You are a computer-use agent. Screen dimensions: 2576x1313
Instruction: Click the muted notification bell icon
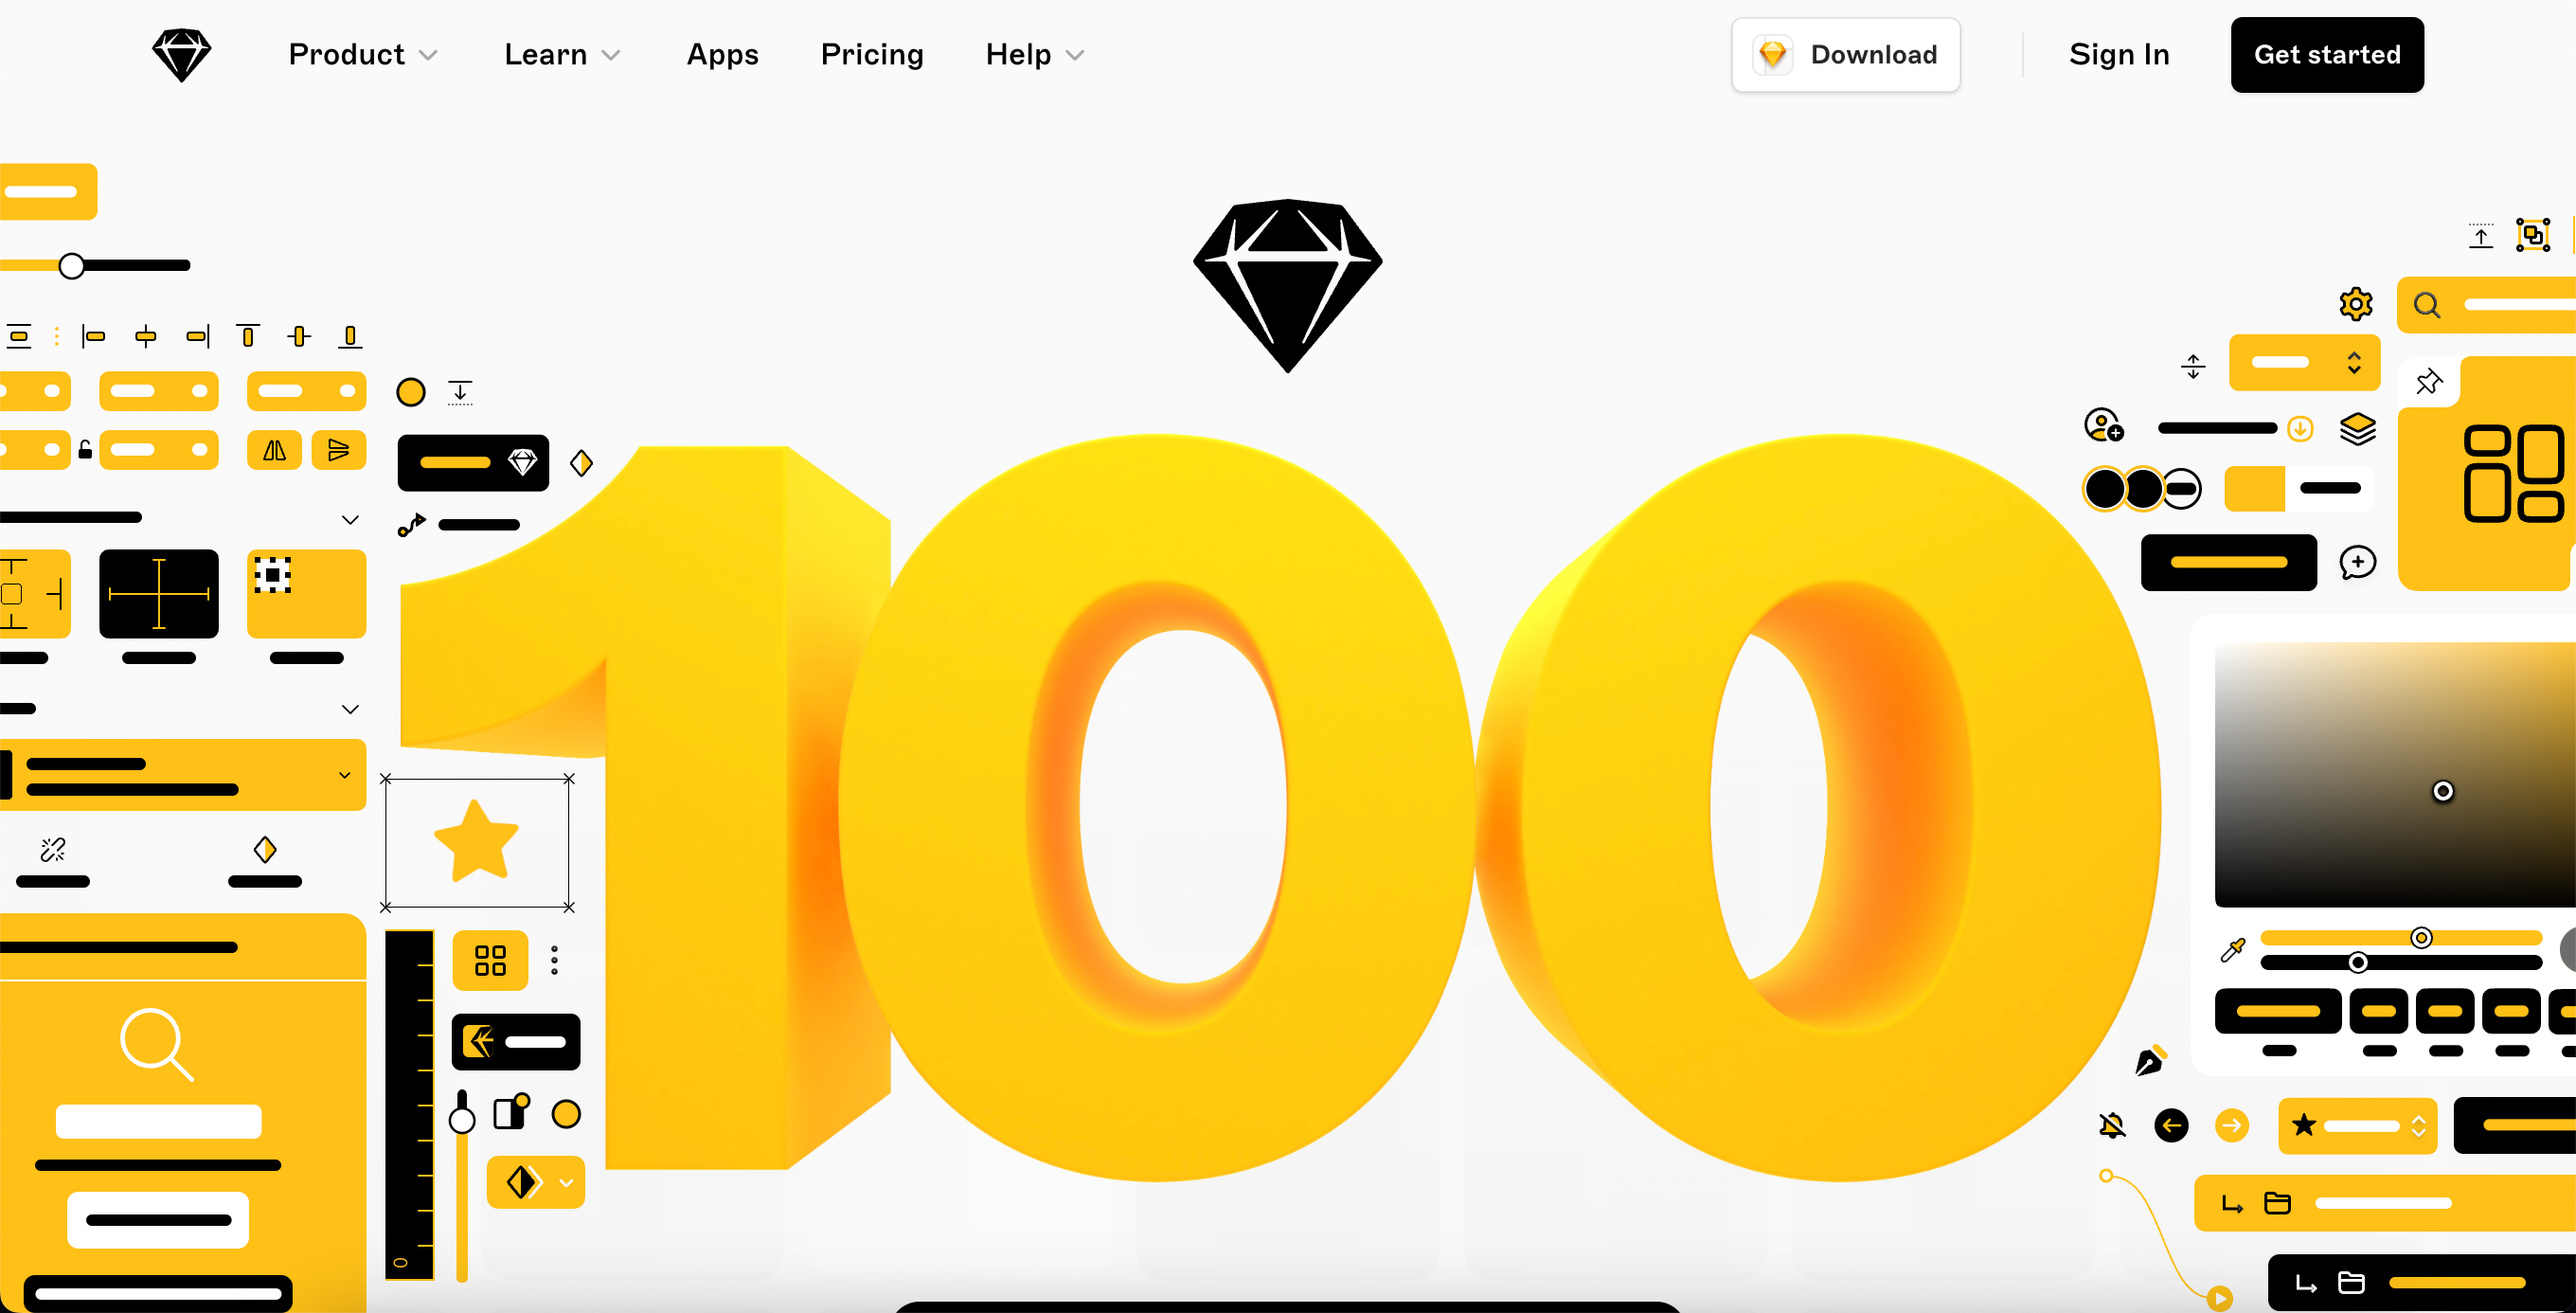(x=2112, y=1125)
